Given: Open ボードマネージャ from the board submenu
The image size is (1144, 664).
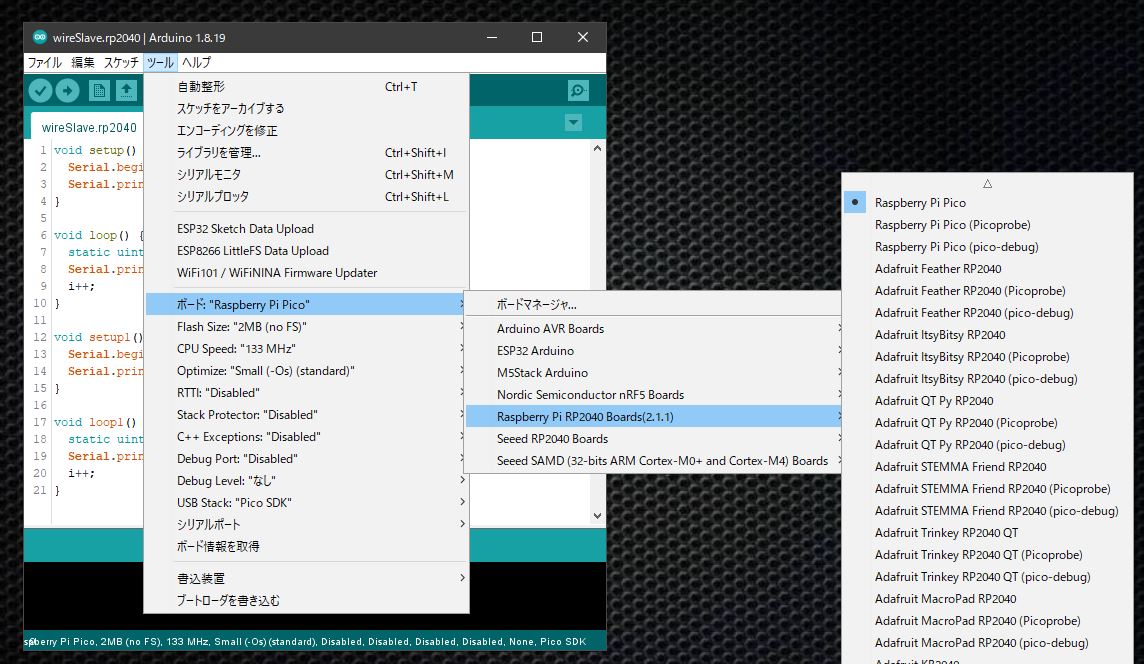Looking at the screenshot, I should click(x=537, y=305).
